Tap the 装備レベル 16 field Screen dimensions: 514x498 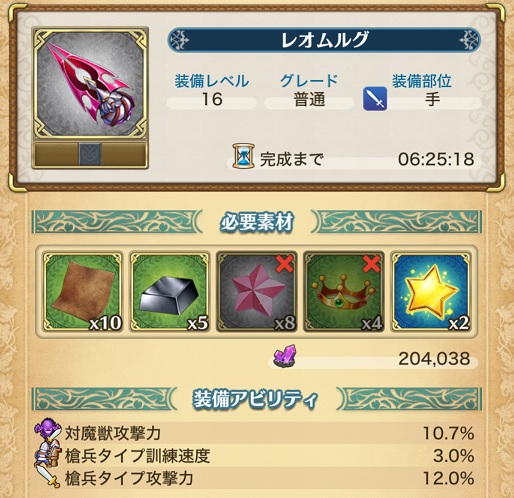click(x=212, y=91)
